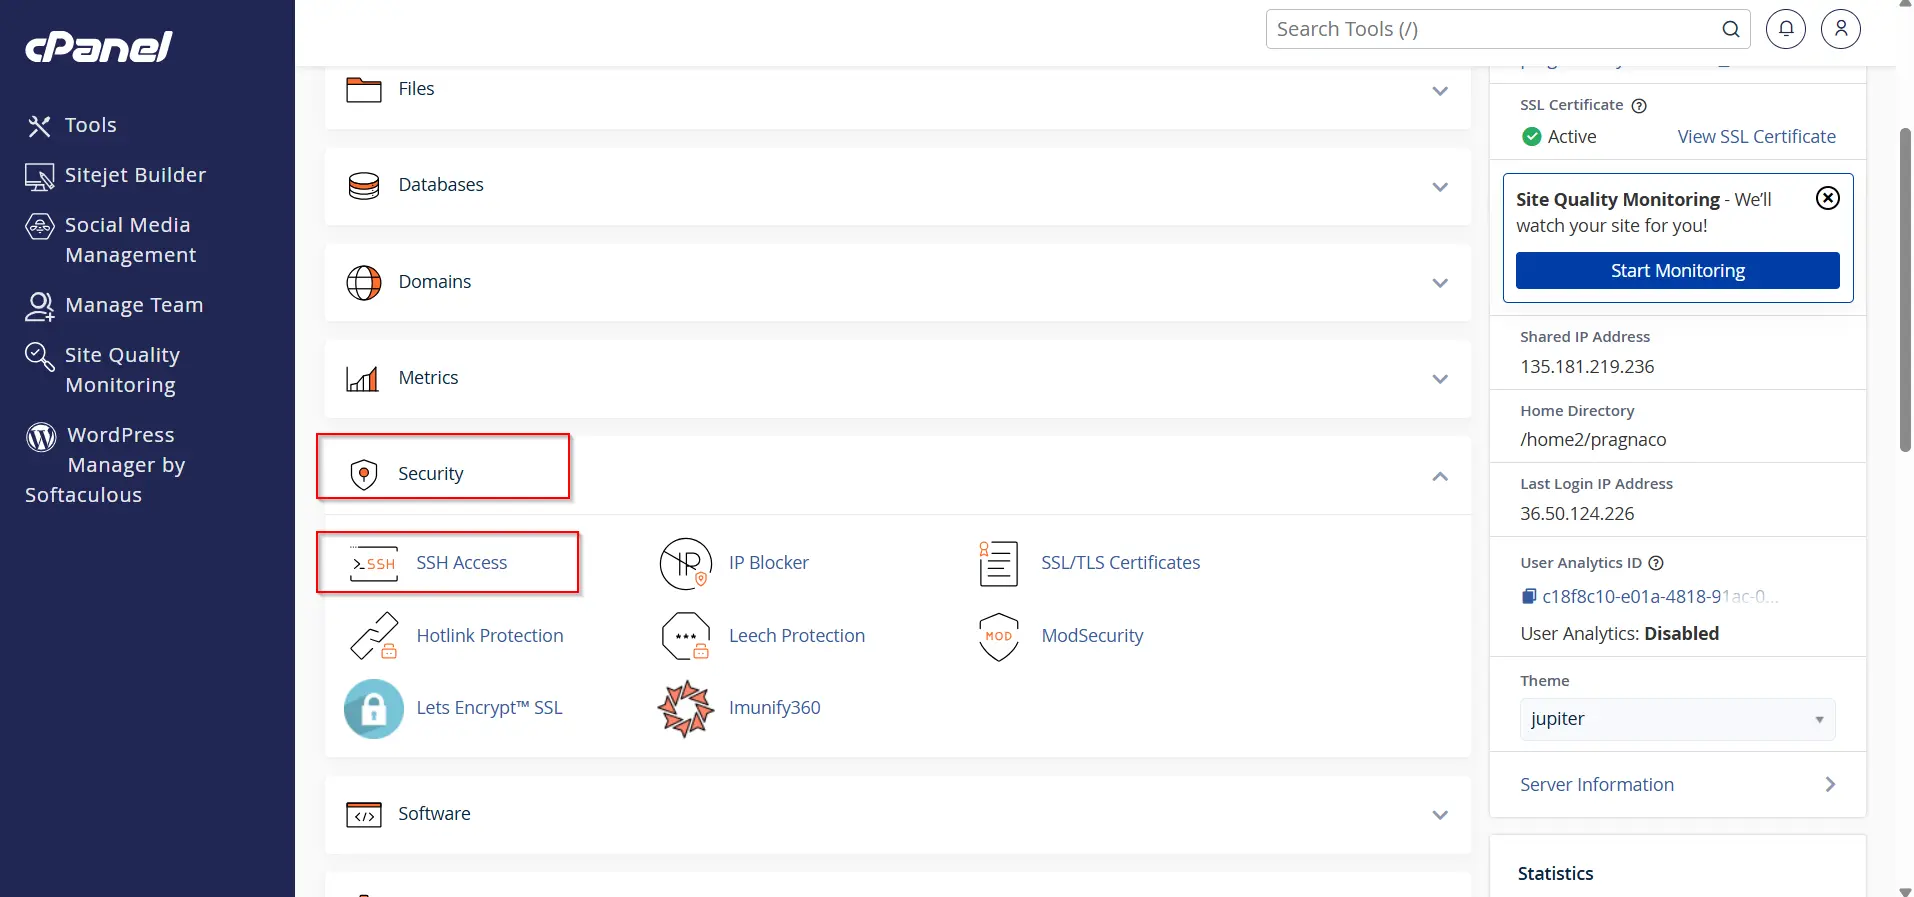The height and width of the screenshot is (897, 1914).
Task: Click the IP Blocker icon
Action: 686,564
